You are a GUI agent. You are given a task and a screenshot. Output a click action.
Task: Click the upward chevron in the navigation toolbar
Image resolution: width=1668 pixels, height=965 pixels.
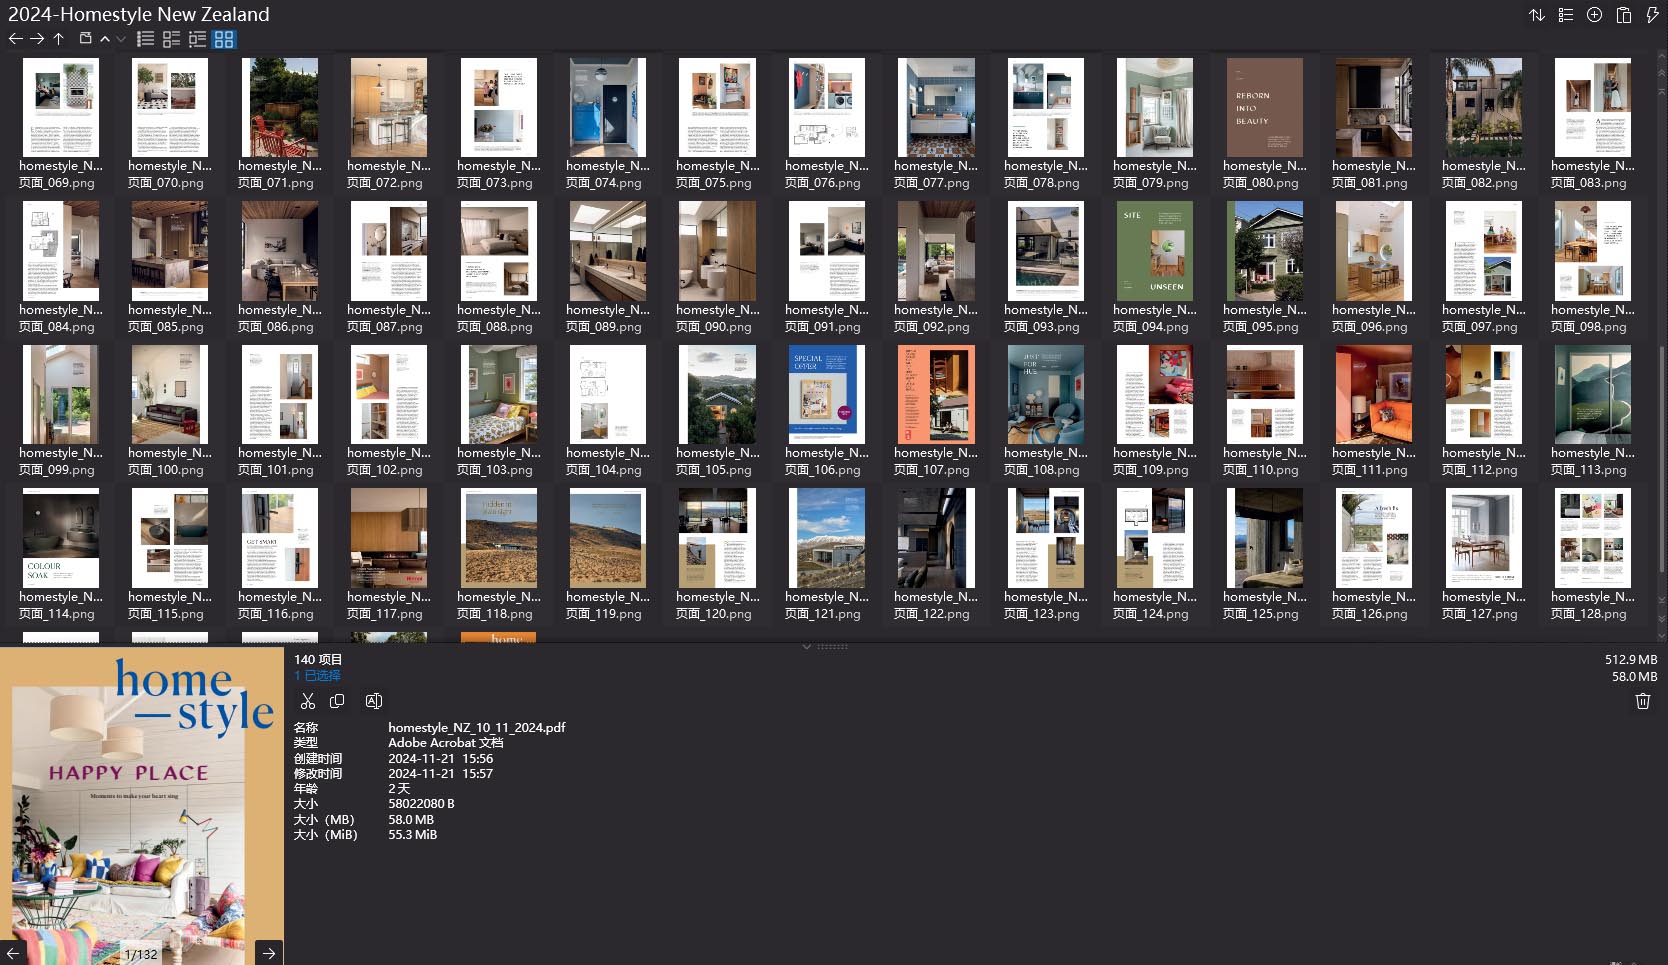pos(105,39)
